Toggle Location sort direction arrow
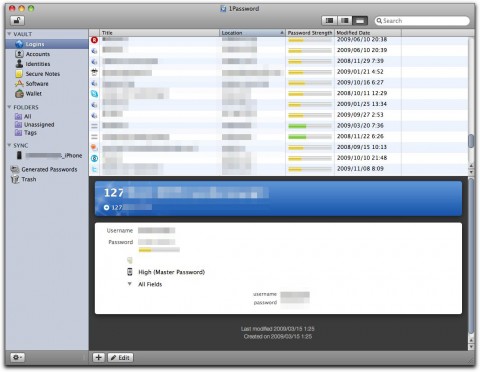 [x=282, y=33]
